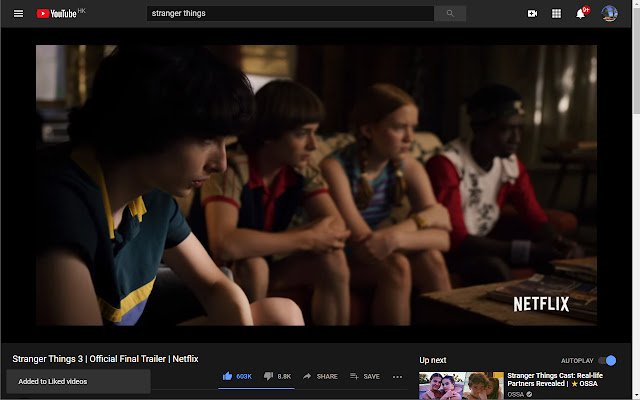Click the Stranger Things 3 Official Final Trailer title
The image size is (640, 400).
[105, 359]
